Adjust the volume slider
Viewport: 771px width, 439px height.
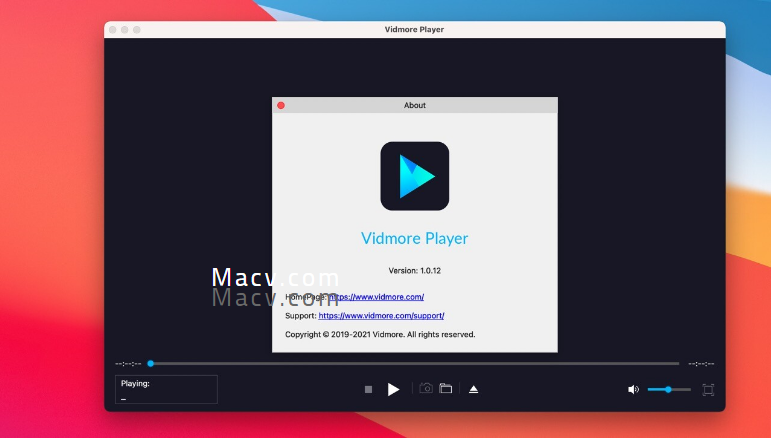(669, 389)
